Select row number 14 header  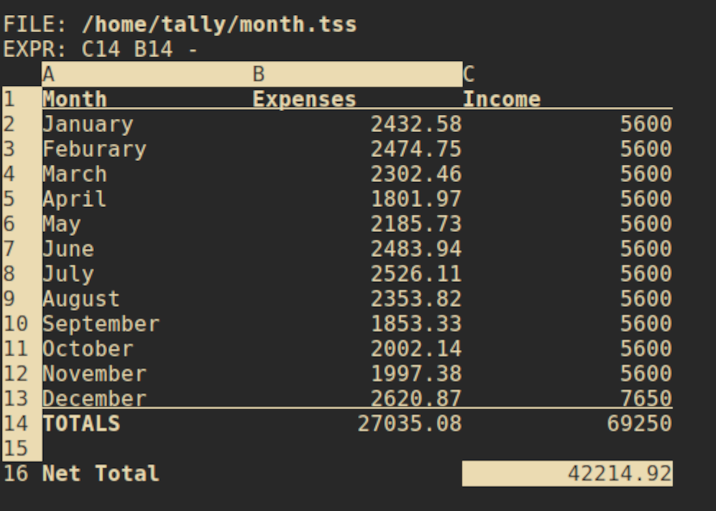22,424
